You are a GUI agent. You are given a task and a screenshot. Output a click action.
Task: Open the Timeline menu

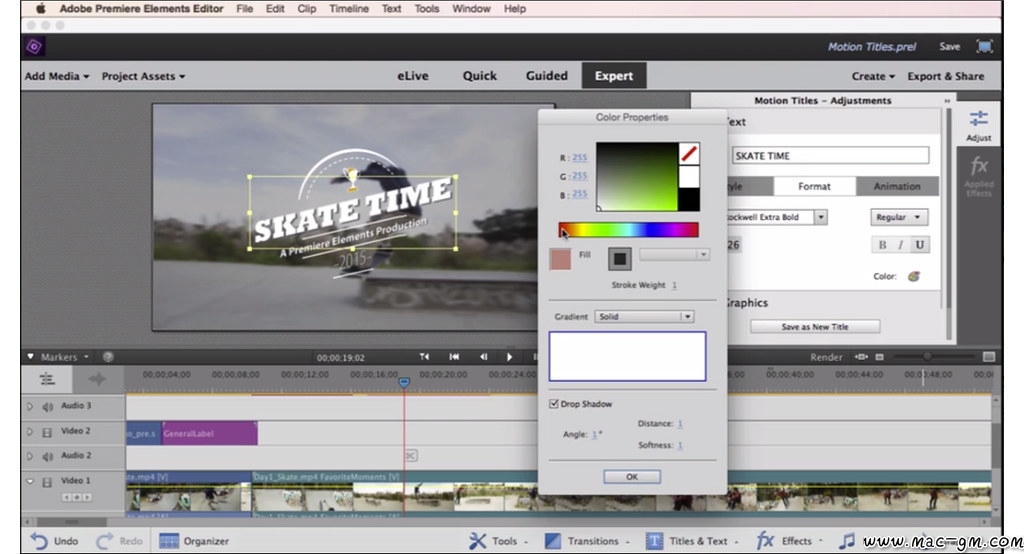pyautogui.click(x=349, y=8)
